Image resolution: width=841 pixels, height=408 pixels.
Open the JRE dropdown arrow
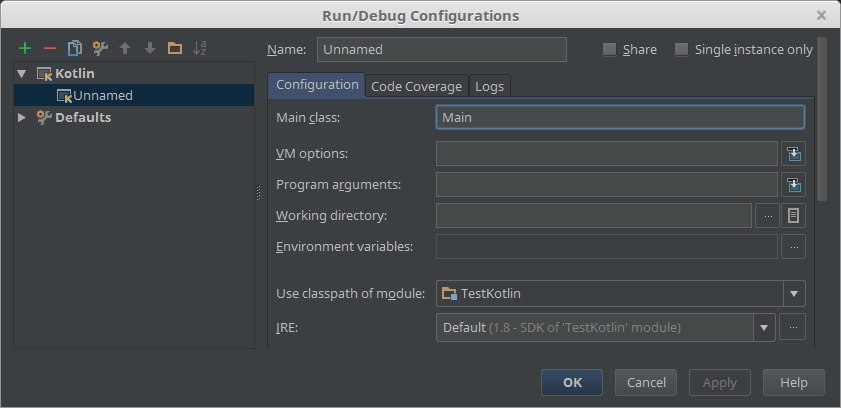pyautogui.click(x=764, y=328)
